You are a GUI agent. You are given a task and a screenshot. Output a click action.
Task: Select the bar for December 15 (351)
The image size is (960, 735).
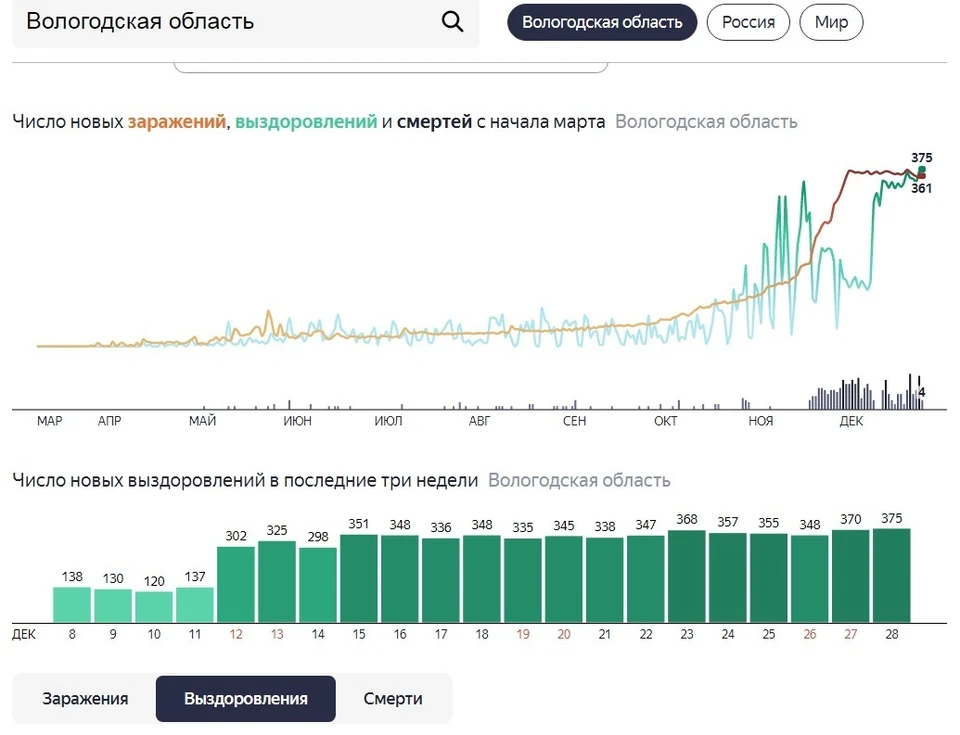359,579
